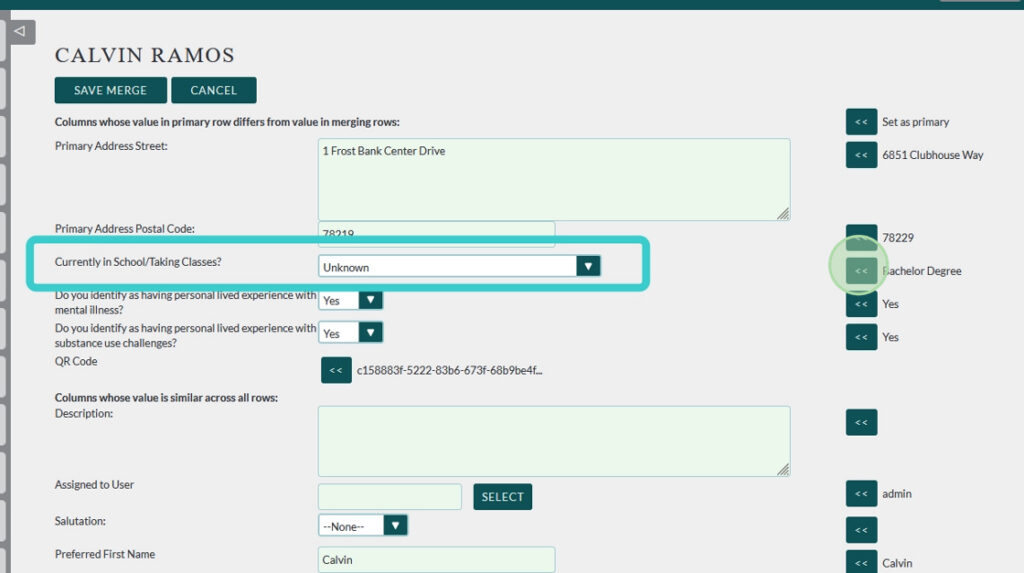1024x573 pixels.
Task: Click the << arrow beside 'admin' value
Action: coord(861,494)
